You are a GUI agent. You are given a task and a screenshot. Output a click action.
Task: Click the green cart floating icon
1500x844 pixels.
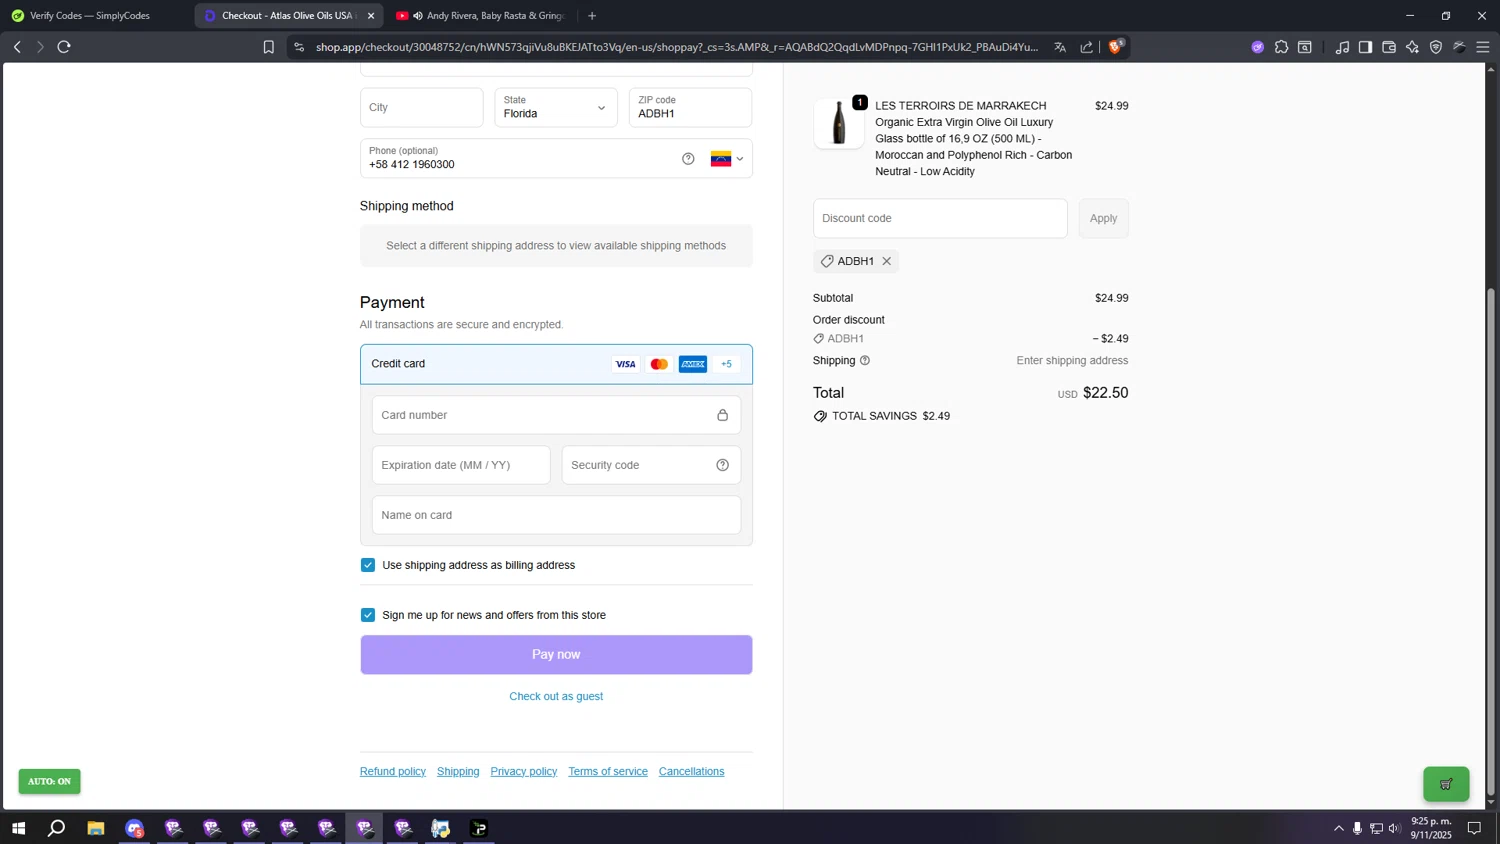pos(1446,784)
